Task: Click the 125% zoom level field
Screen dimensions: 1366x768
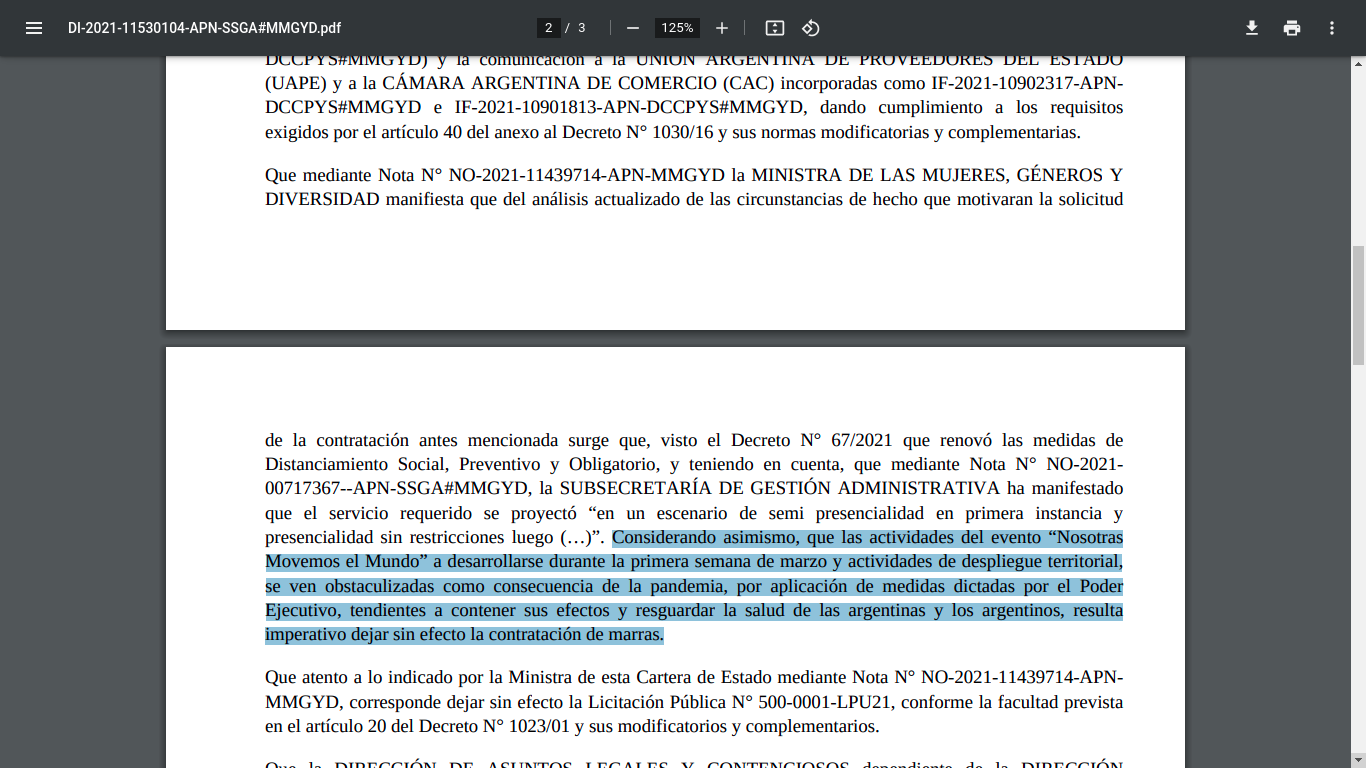Action: point(677,28)
